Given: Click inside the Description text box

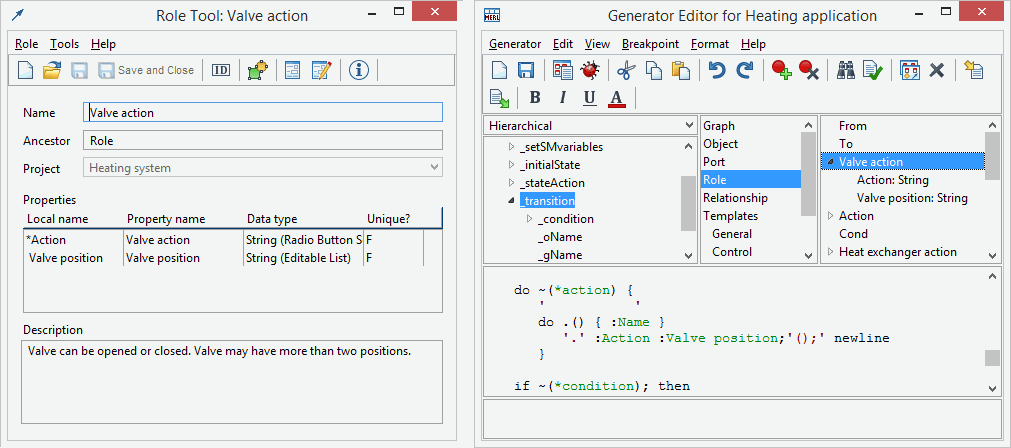Looking at the screenshot, I should pos(233,382).
